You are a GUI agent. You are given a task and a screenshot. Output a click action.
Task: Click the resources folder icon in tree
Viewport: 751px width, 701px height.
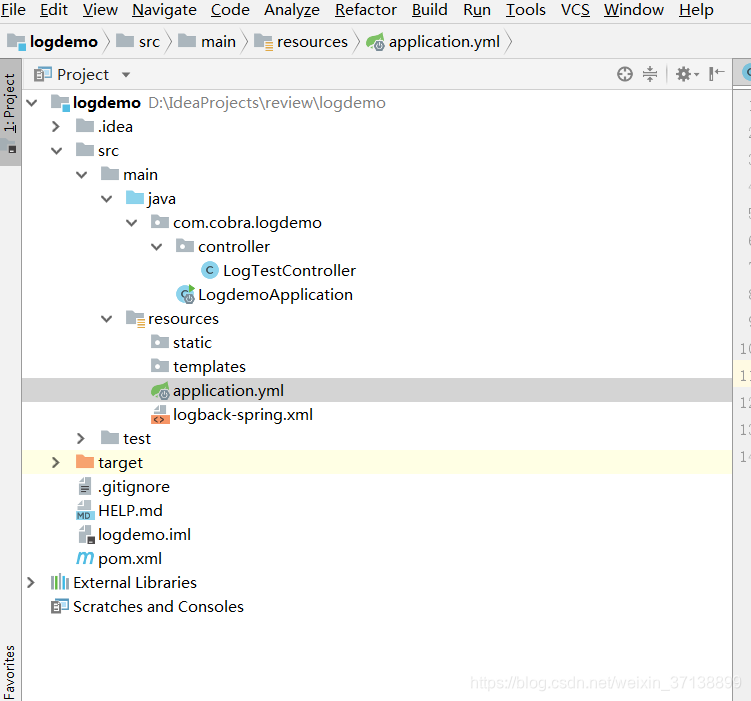tap(135, 319)
